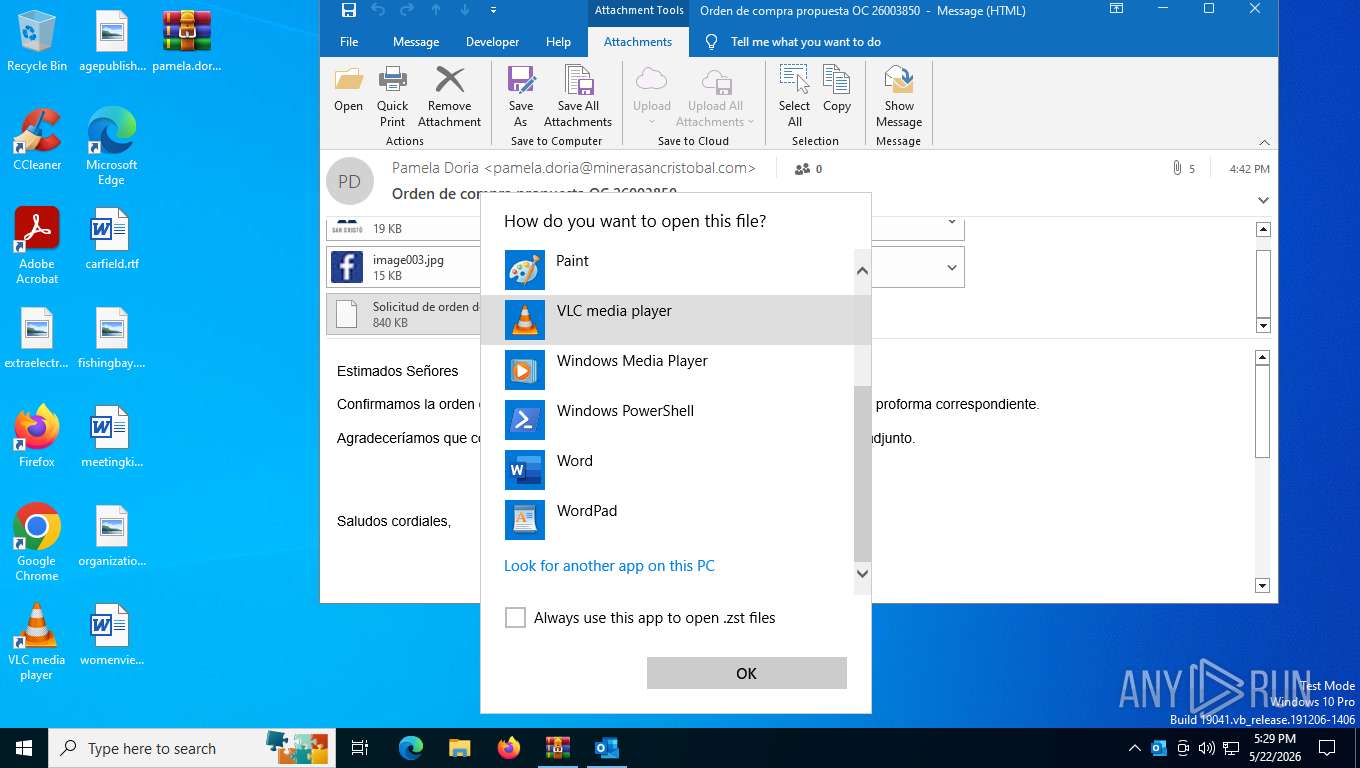Click app list scroll up arrow
Viewport: 1360px width, 768px height.
pyautogui.click(x=862, y=270)
